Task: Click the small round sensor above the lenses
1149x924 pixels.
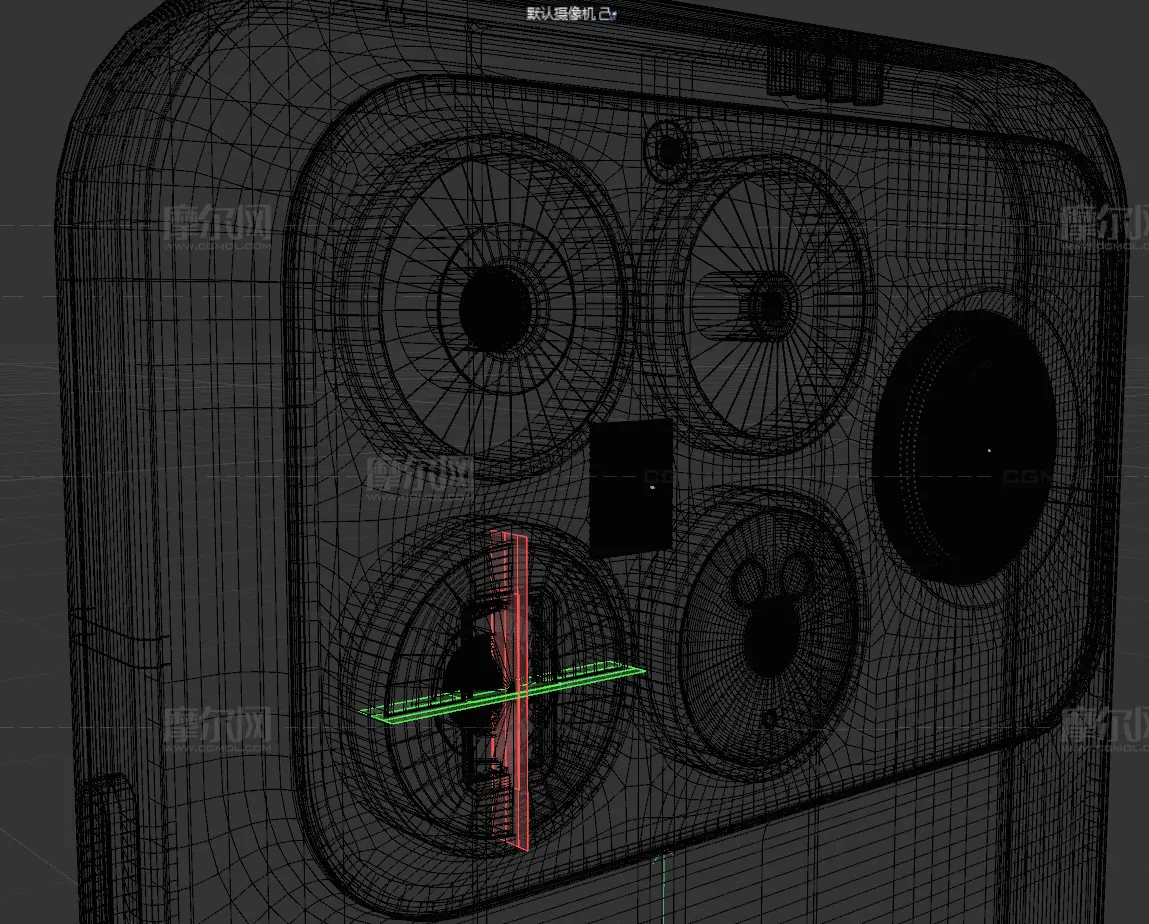Action: [x=668, y=152]
